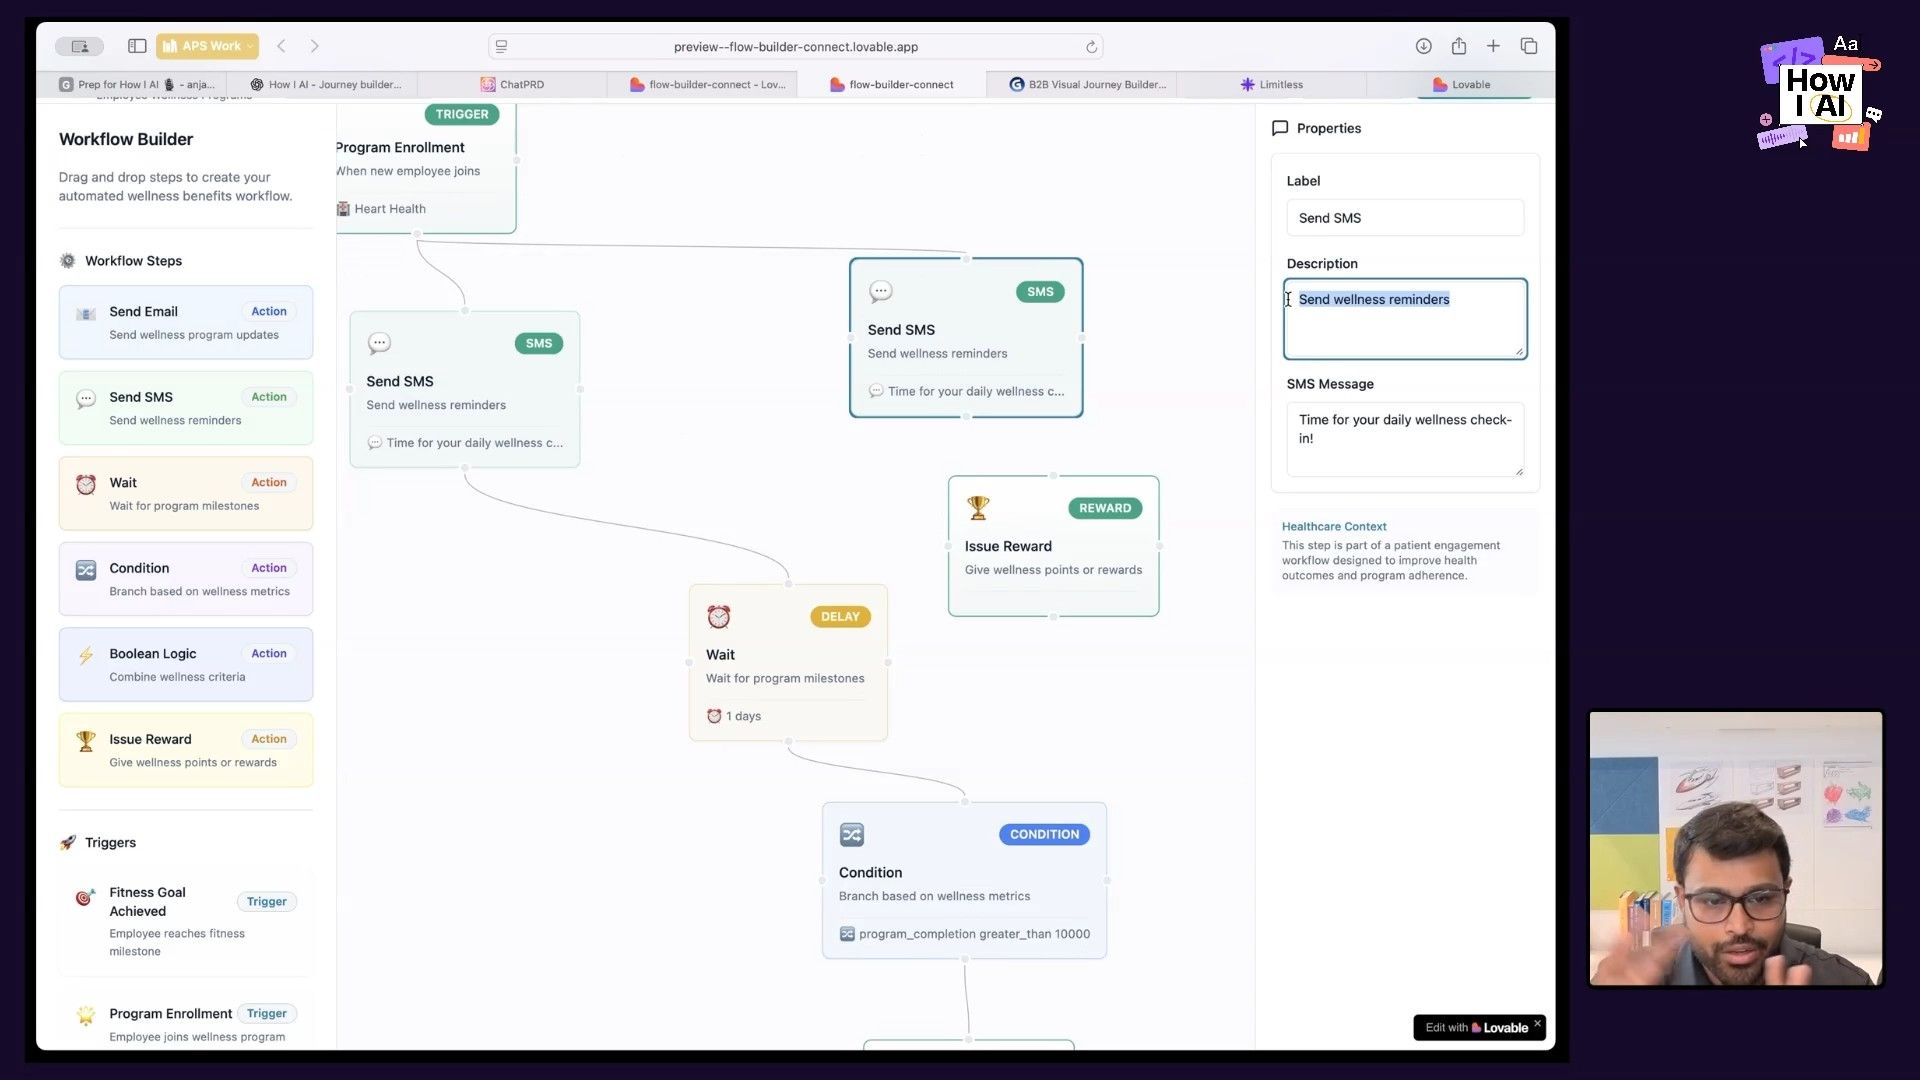Switch to the Lovable tab
The height and width of the screenshot is (1080, 1920).
1461,85
